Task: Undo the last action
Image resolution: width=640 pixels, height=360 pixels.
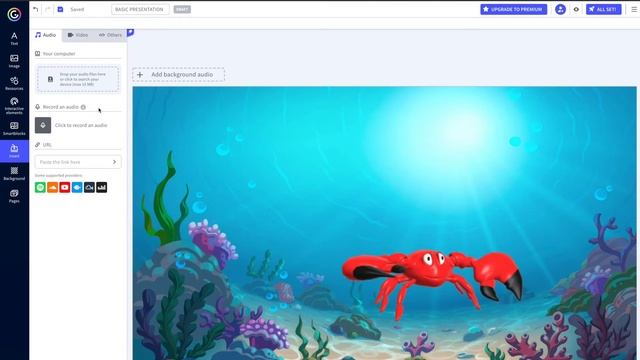Action: (36, 9)
